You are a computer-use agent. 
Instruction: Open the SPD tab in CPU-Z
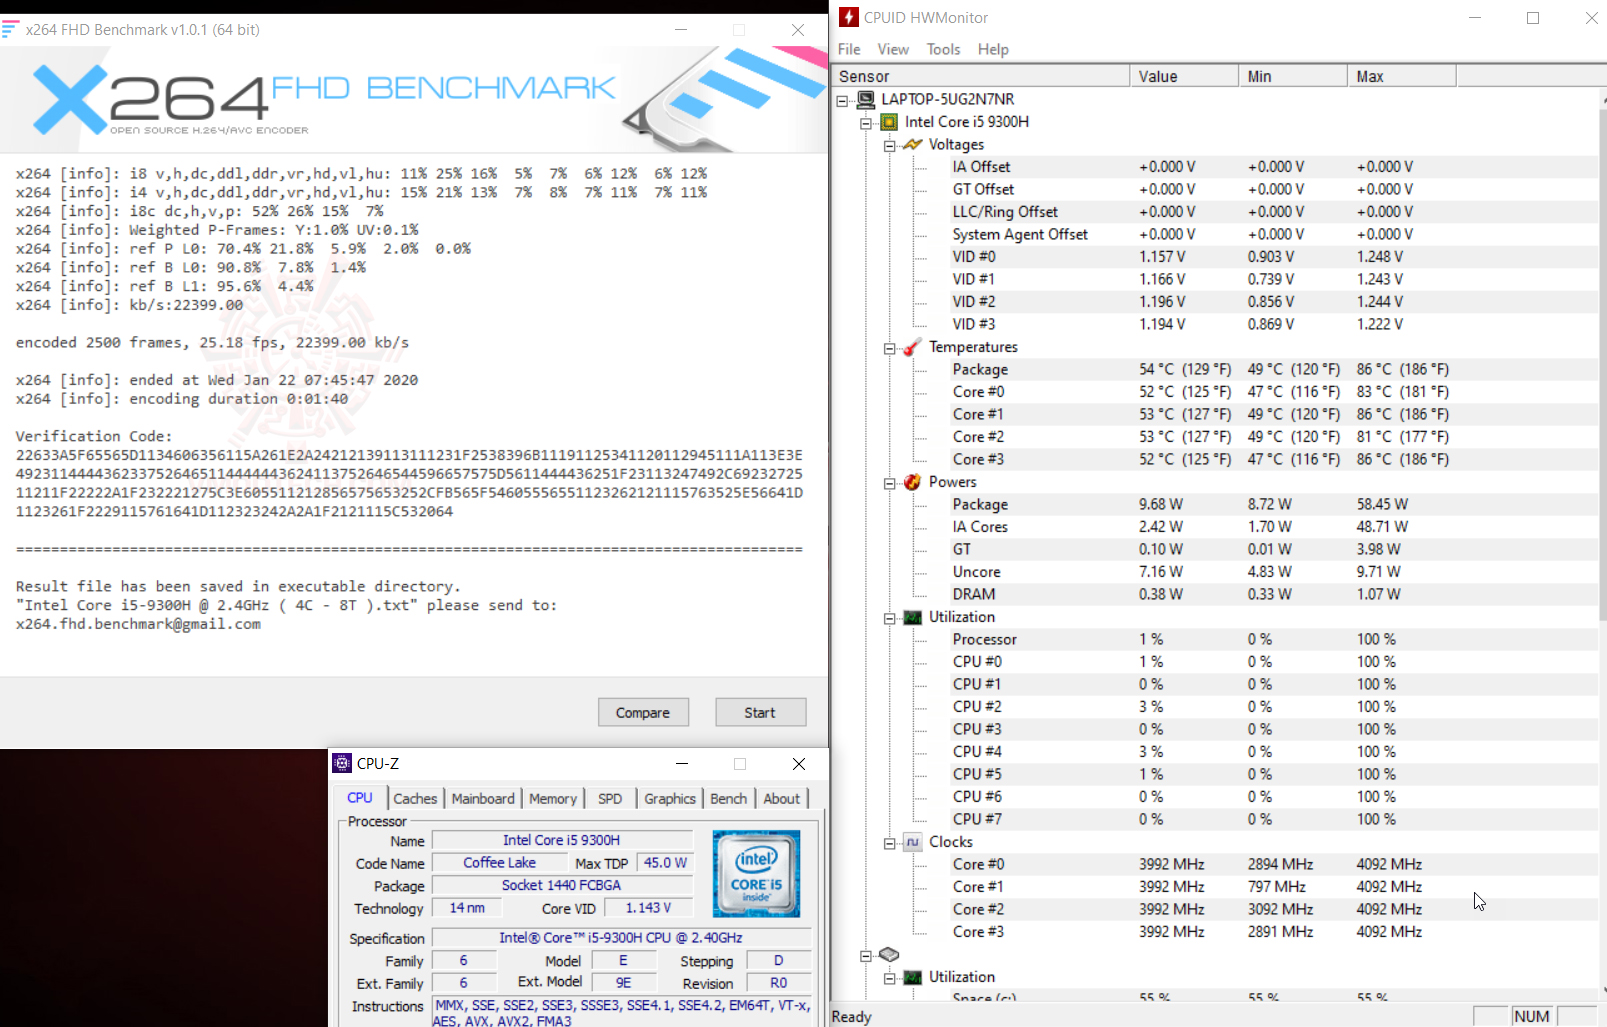click(610, 798)
